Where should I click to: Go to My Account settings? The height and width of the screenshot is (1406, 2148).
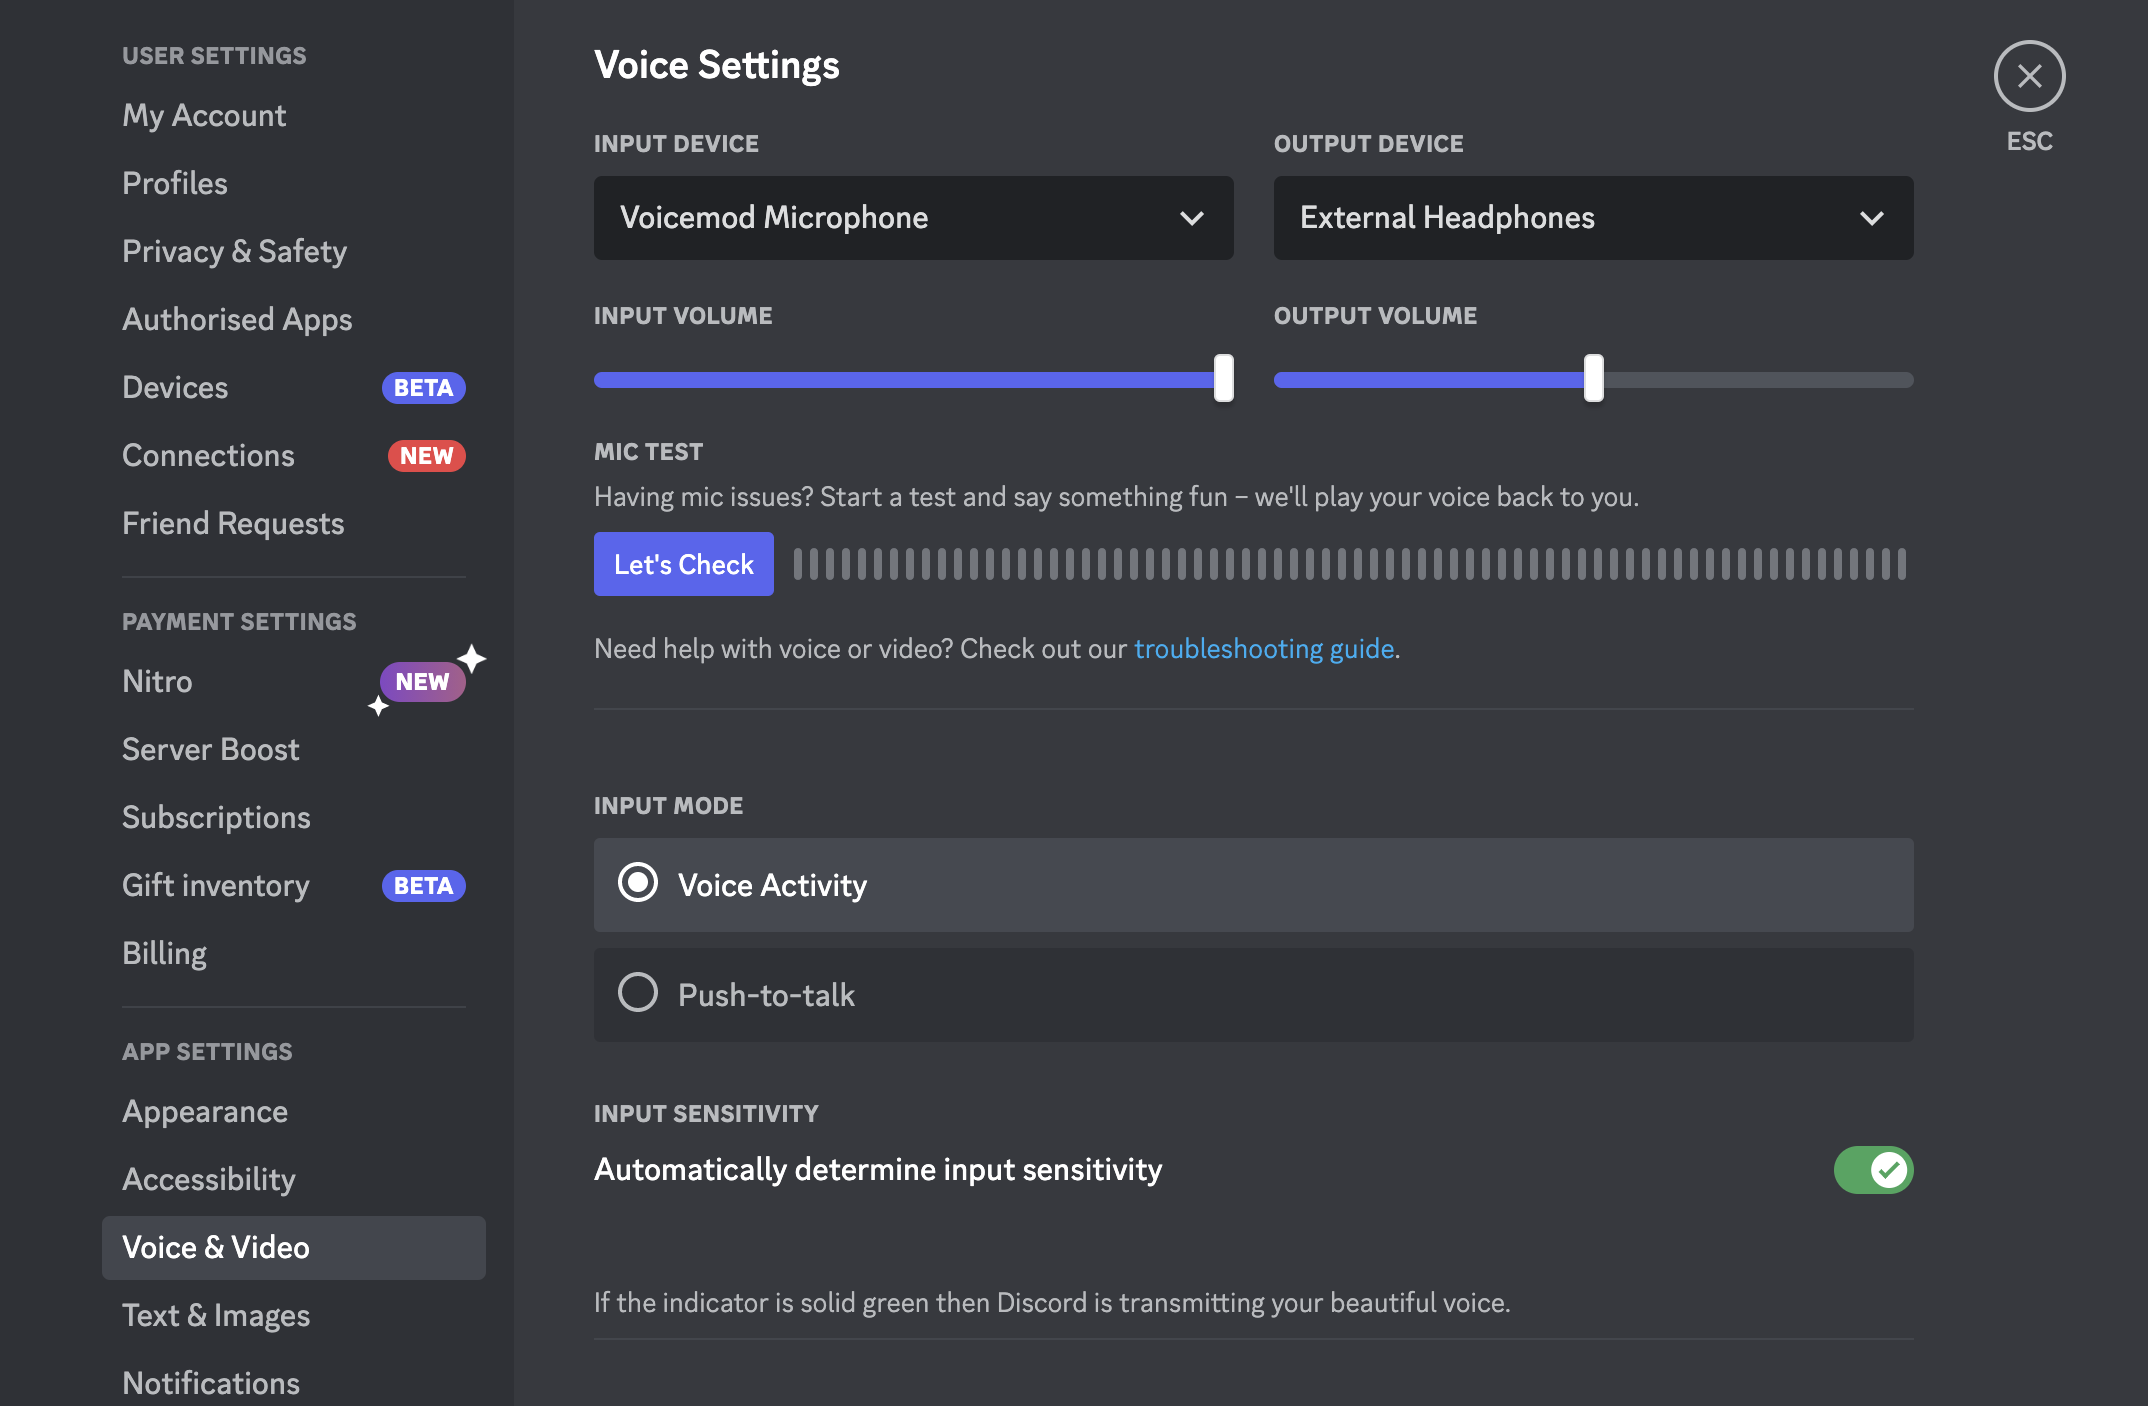(204, 114)
